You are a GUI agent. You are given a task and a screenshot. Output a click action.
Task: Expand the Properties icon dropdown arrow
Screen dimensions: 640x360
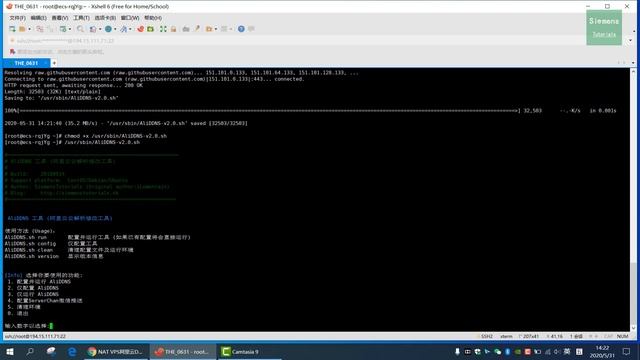[70, 29]
